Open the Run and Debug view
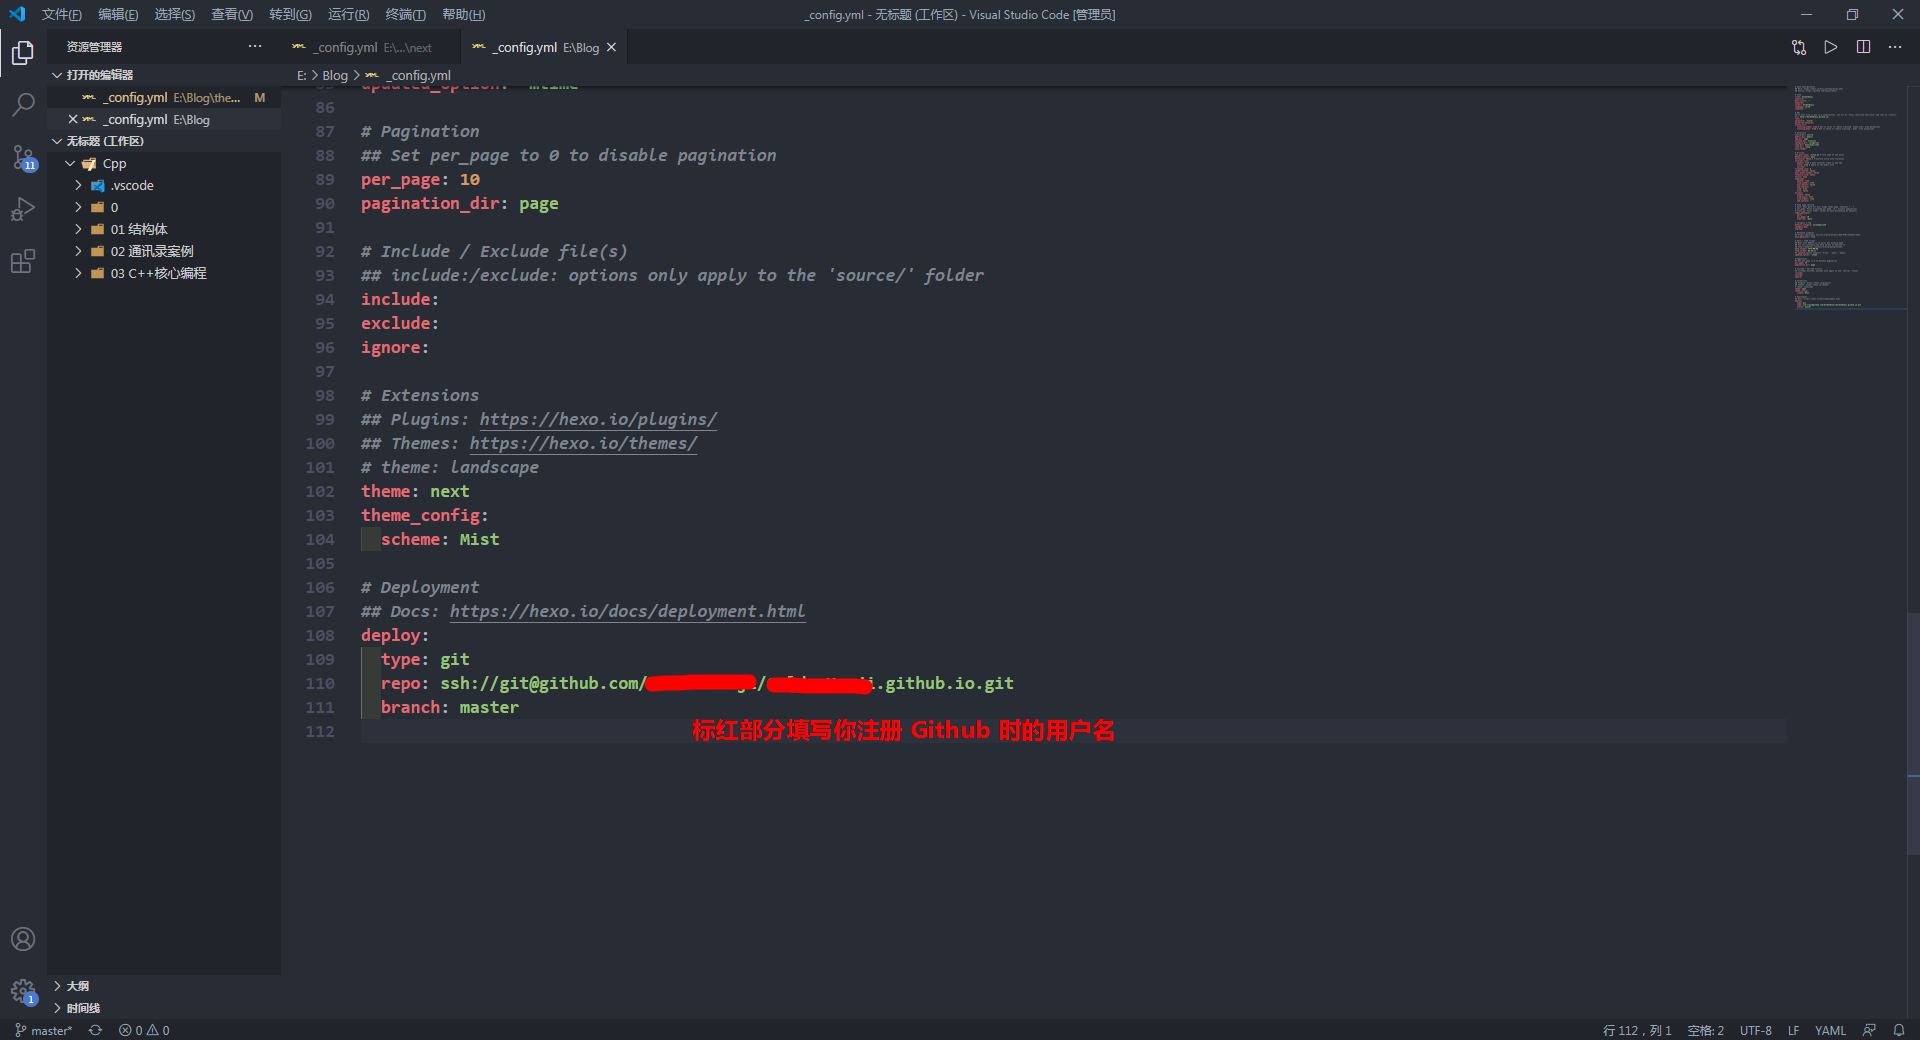 23,209
